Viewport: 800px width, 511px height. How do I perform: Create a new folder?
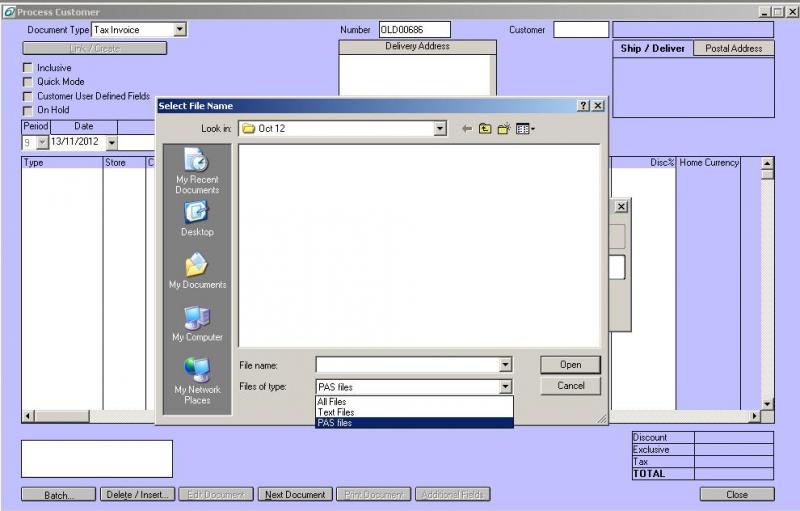pyautogui.click(x=504, y=129)
